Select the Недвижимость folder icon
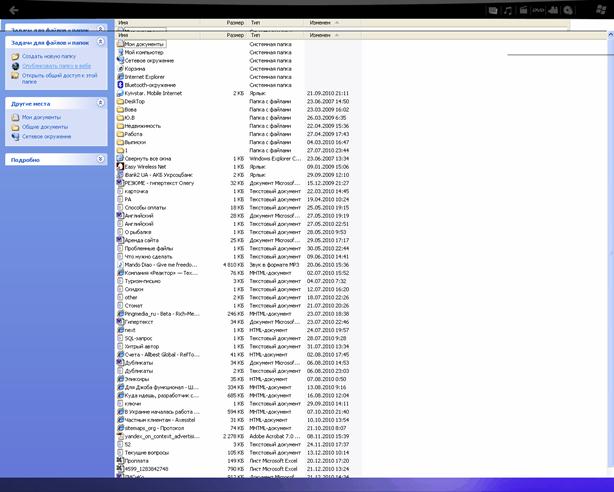The image size is (614, 492). coord(120,126)
